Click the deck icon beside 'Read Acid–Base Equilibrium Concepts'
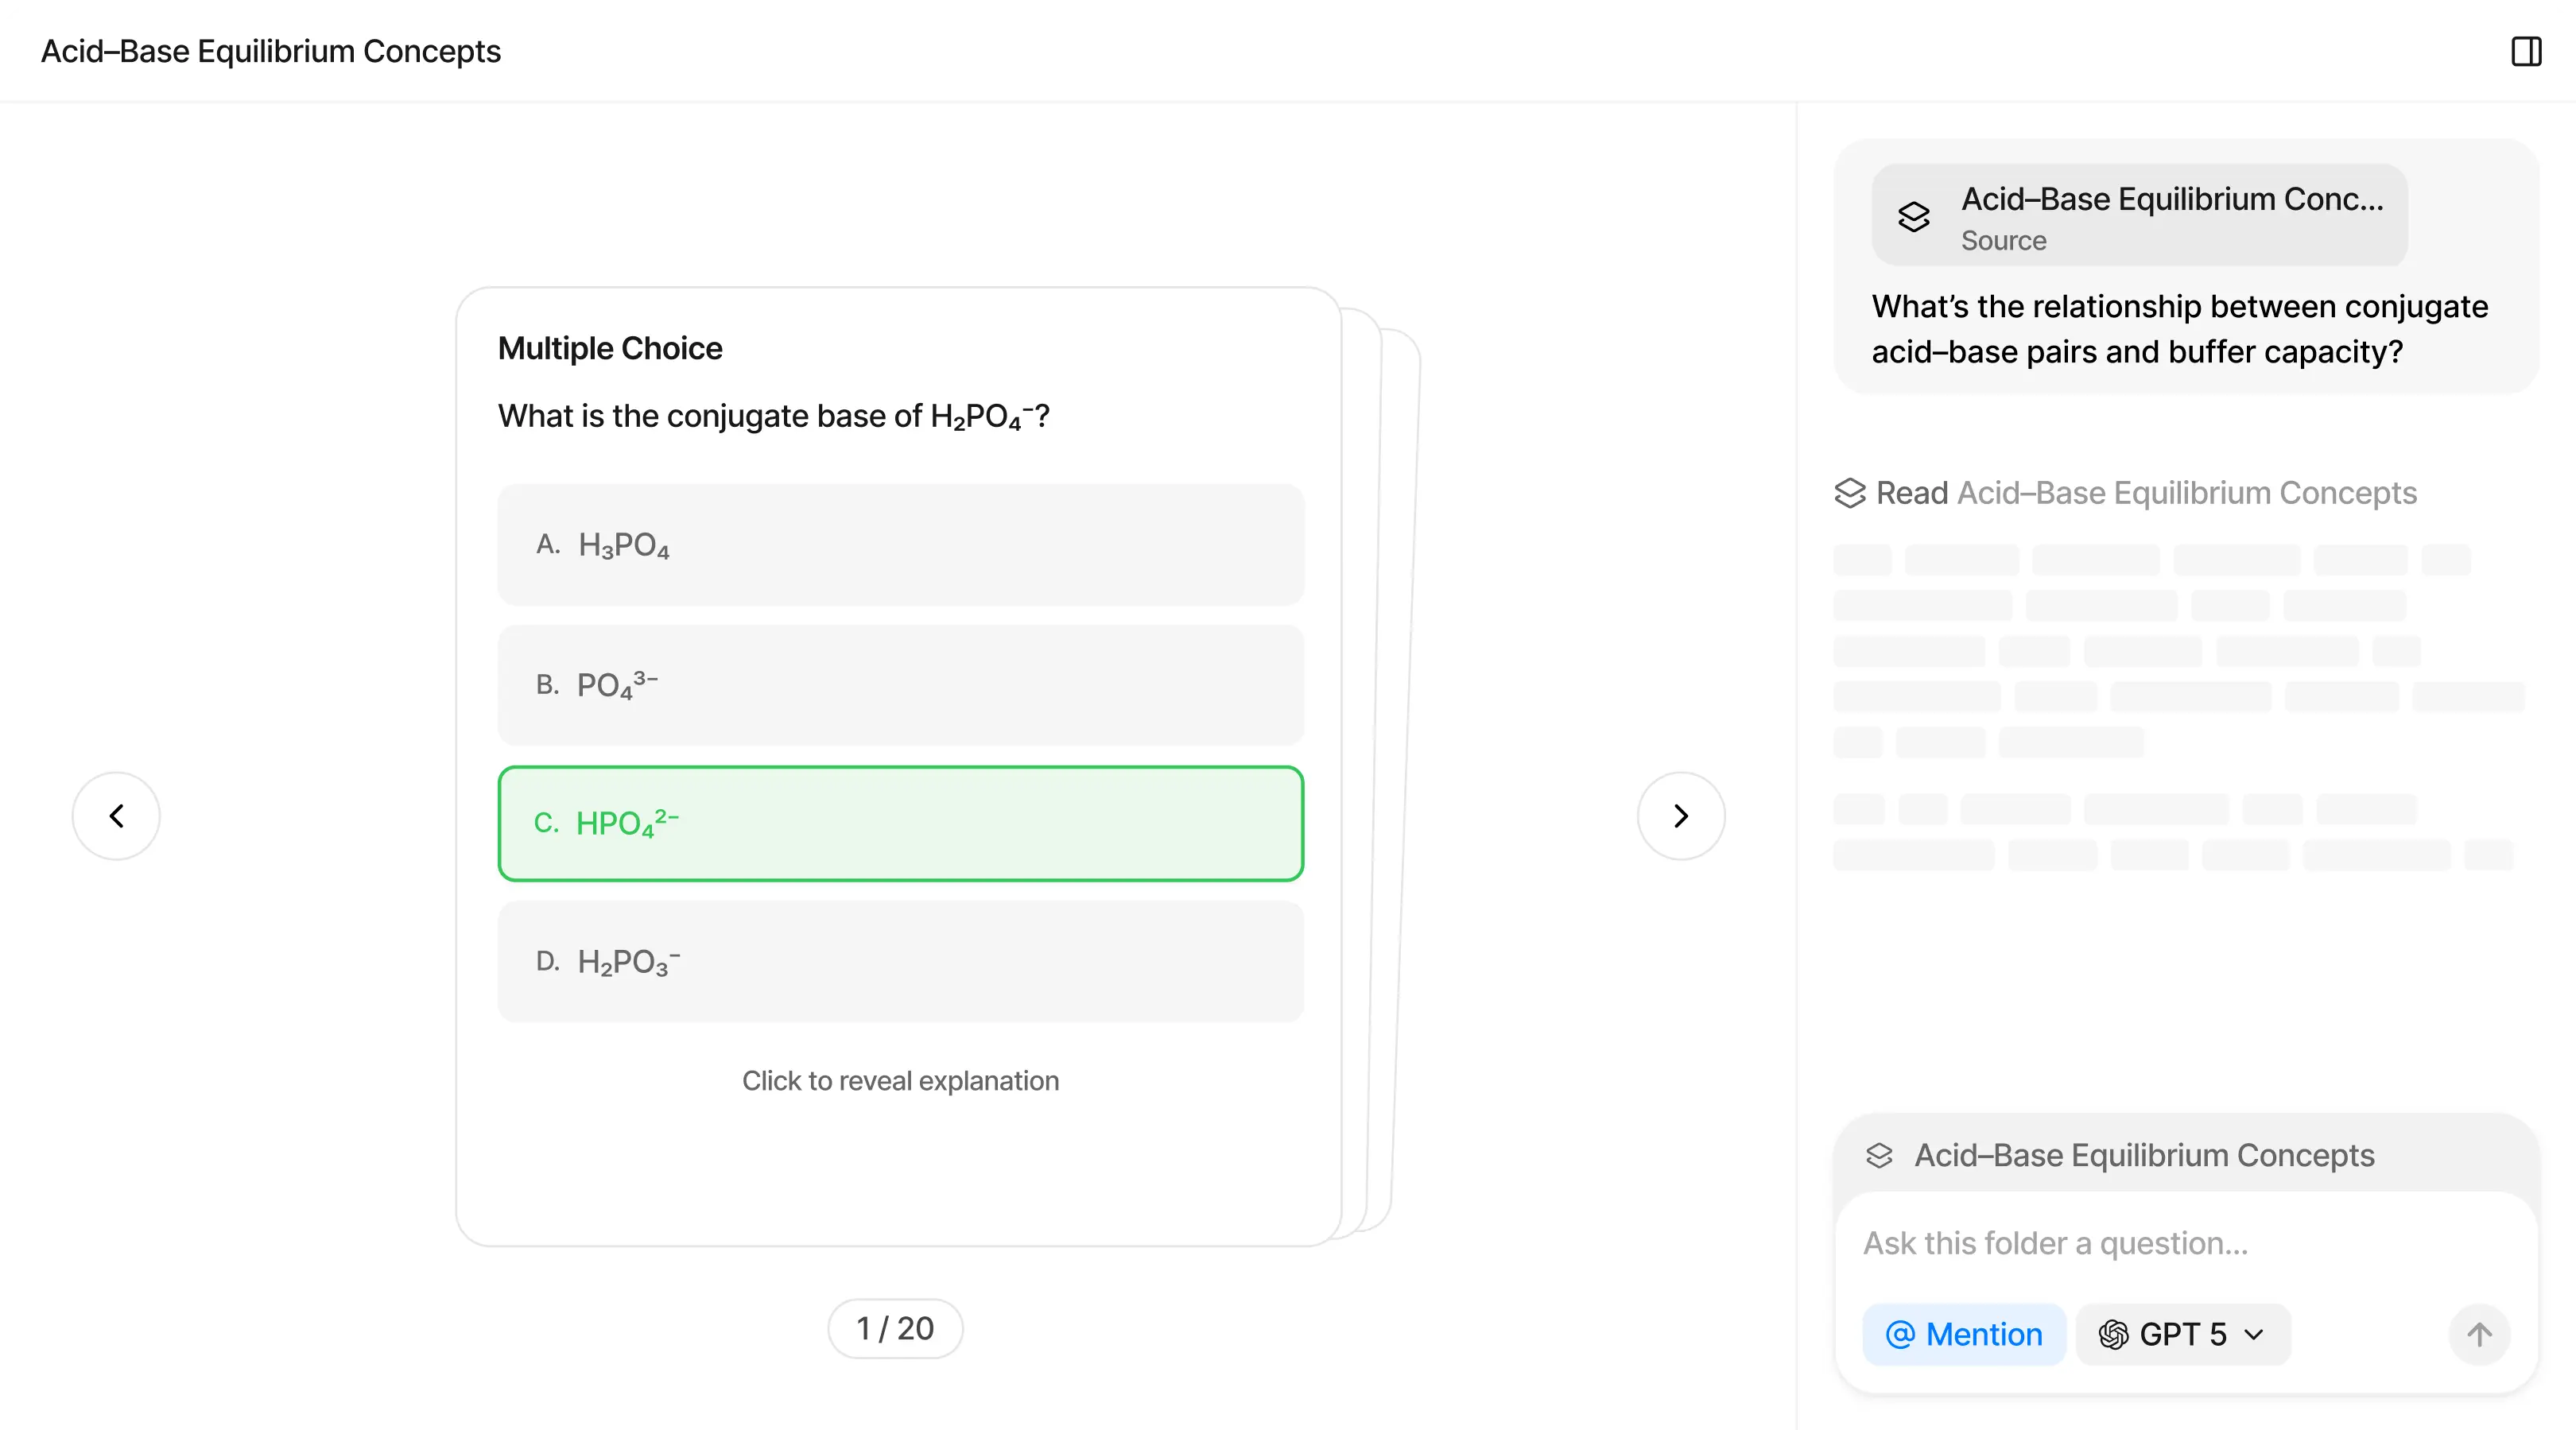 point(1851,492)
